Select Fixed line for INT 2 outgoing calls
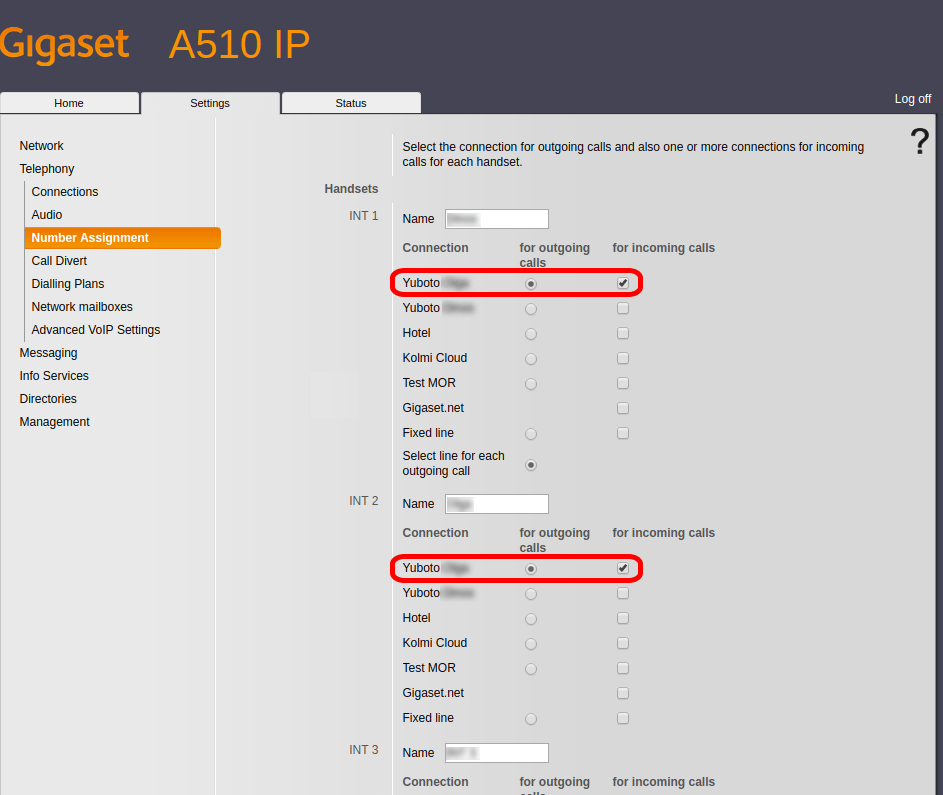The image size is (943, 795). click(x=530, y=719)
